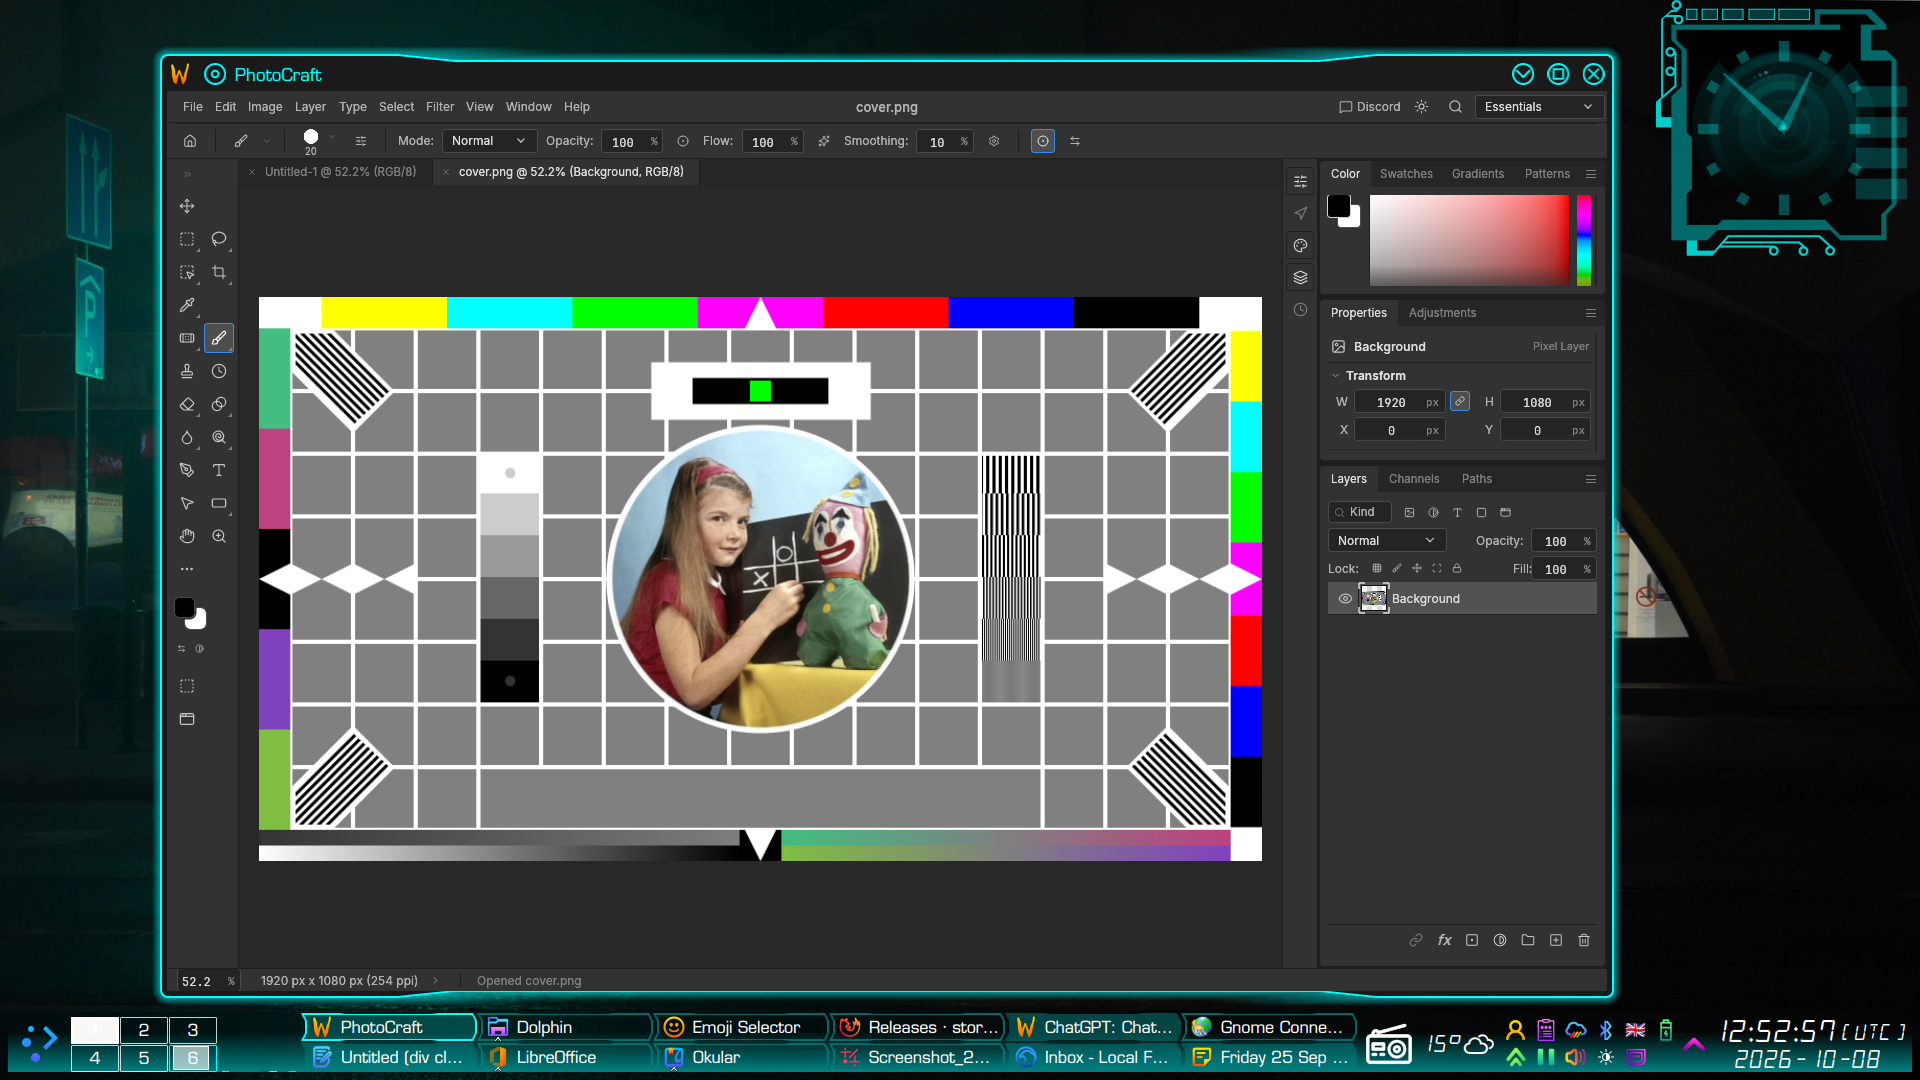This screenshot has height=1080, width=1920.
Task: Click the home icon in options bar
Action: (x=190, y=141)
